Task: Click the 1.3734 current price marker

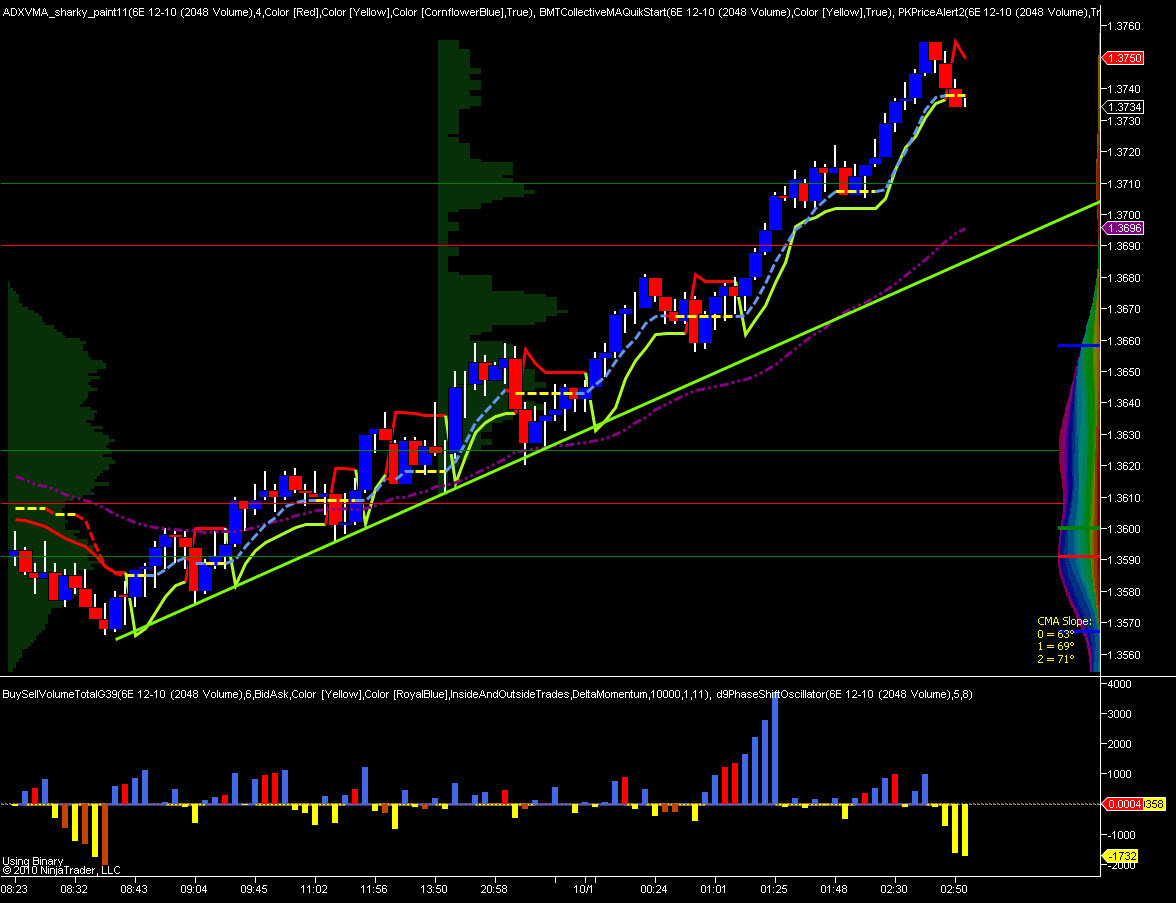Action: 1124,107
